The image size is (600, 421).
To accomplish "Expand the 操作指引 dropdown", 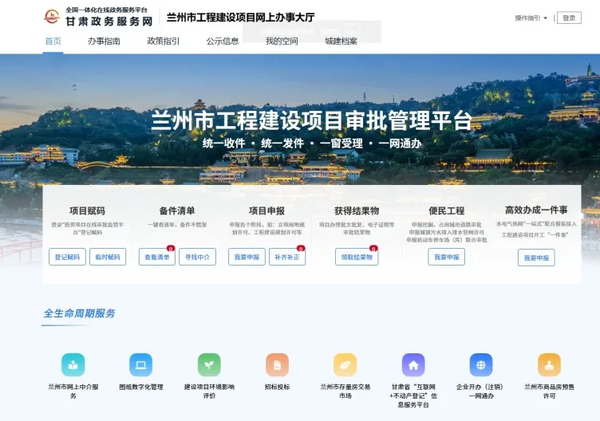I will (530, 18).
